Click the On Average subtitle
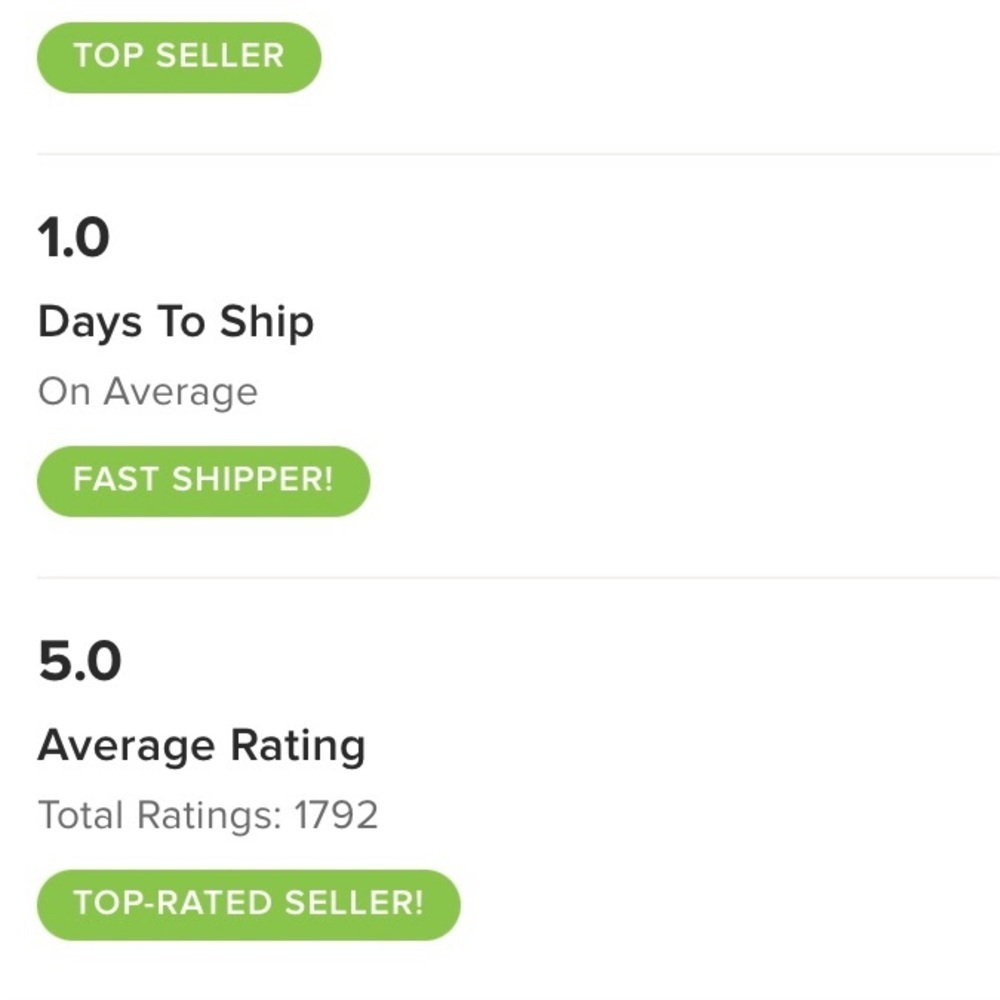The height and width of the screenshot is (1000, 1000). coord(147,392)
